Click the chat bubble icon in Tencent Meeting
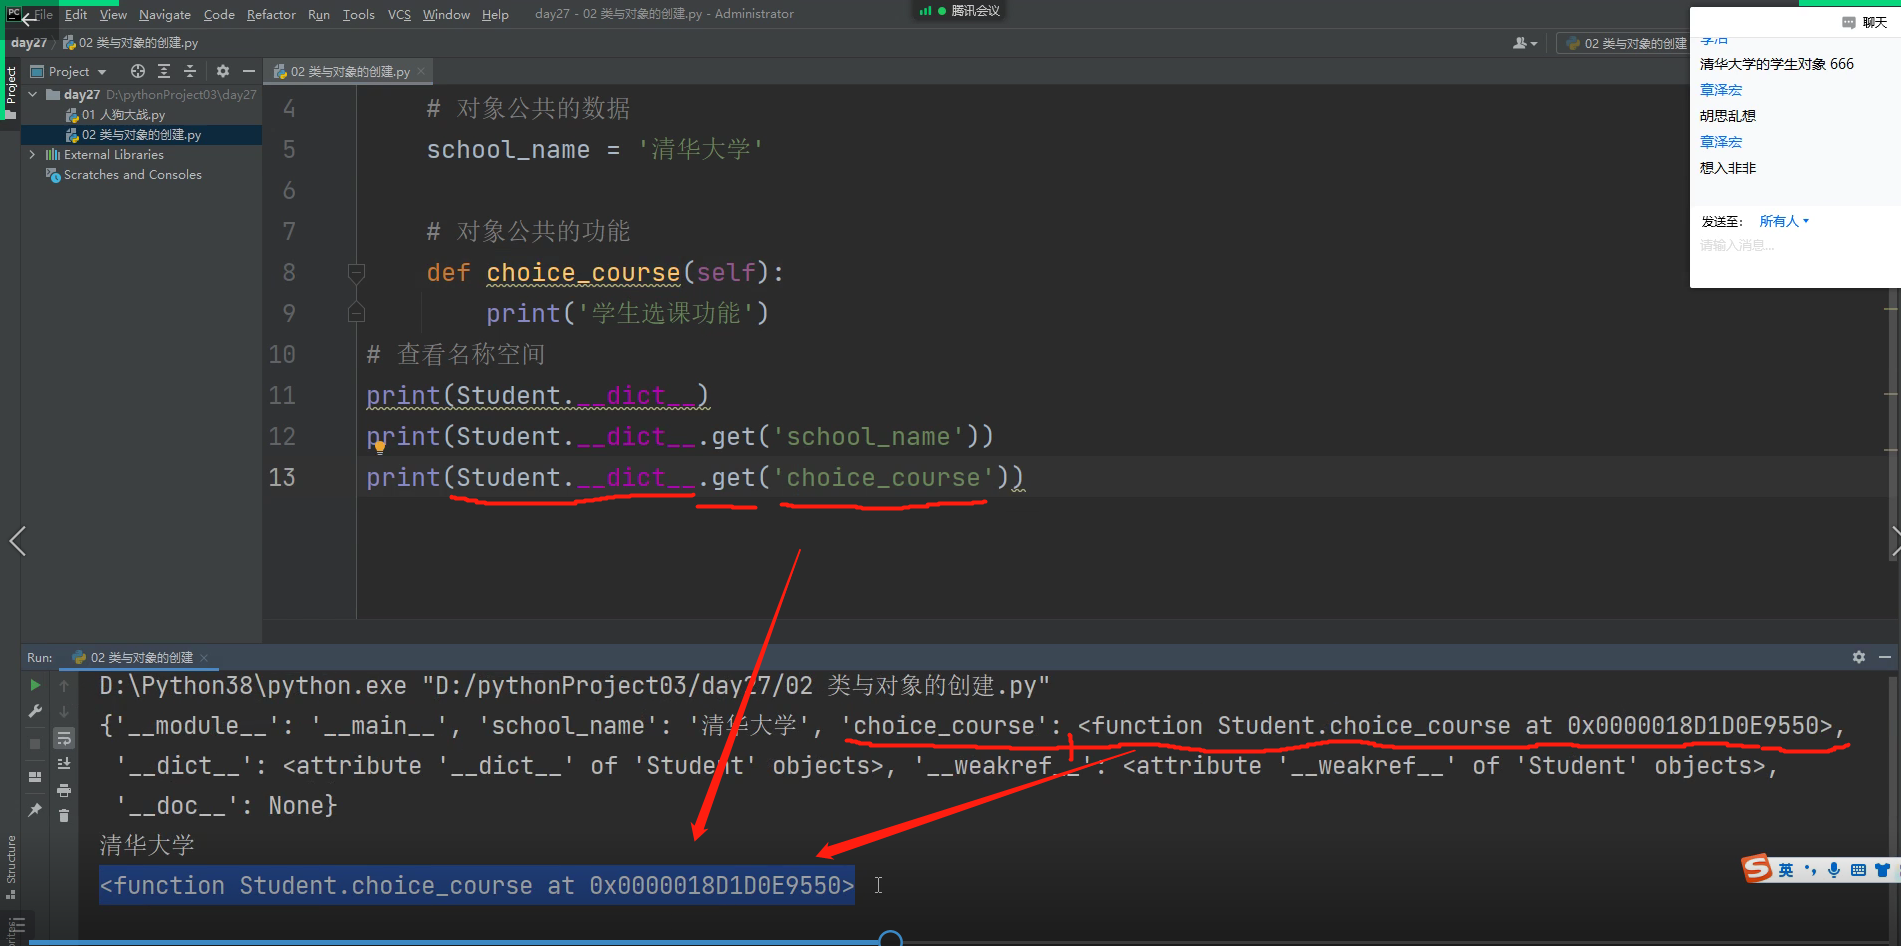This screenshot has height=946, width=1901. (x=1849, y=22)
